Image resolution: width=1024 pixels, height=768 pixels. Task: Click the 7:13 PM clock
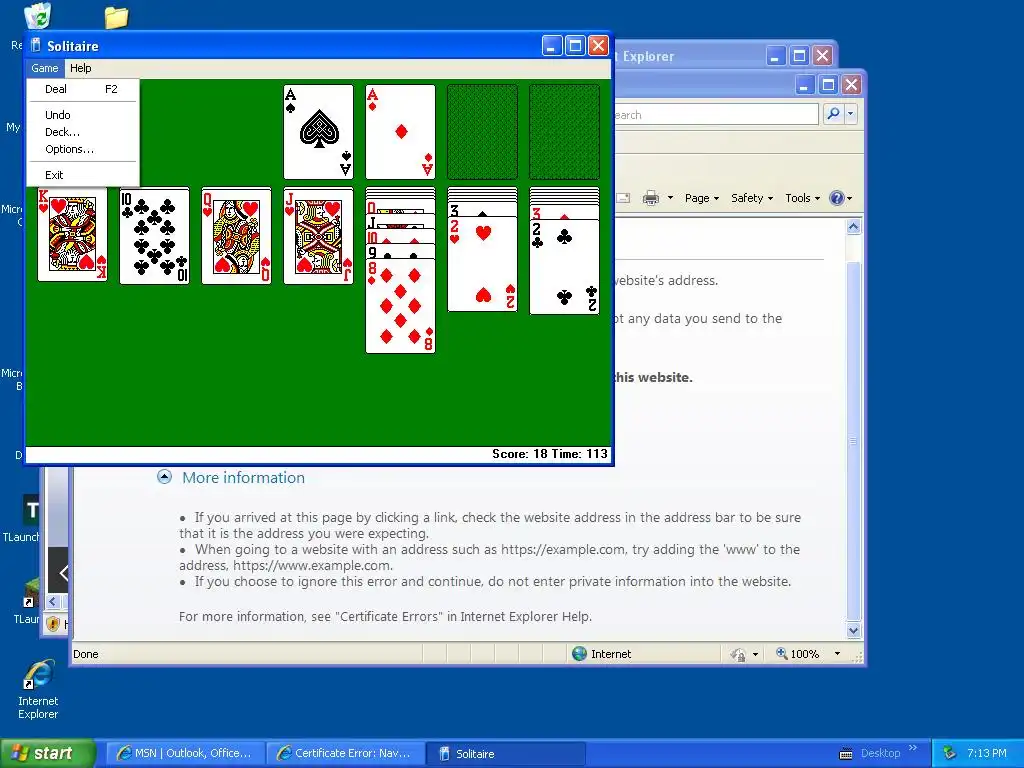pos(987,753)
